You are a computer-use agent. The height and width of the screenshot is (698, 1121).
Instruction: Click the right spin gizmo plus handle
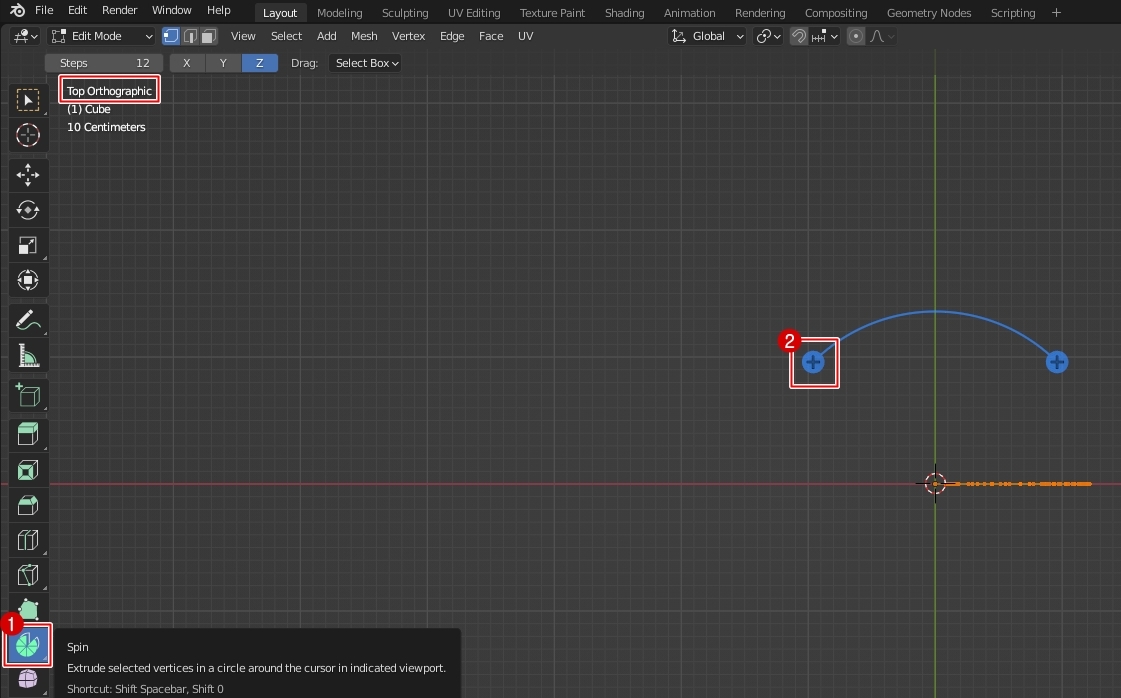(x=1057, y=362)
